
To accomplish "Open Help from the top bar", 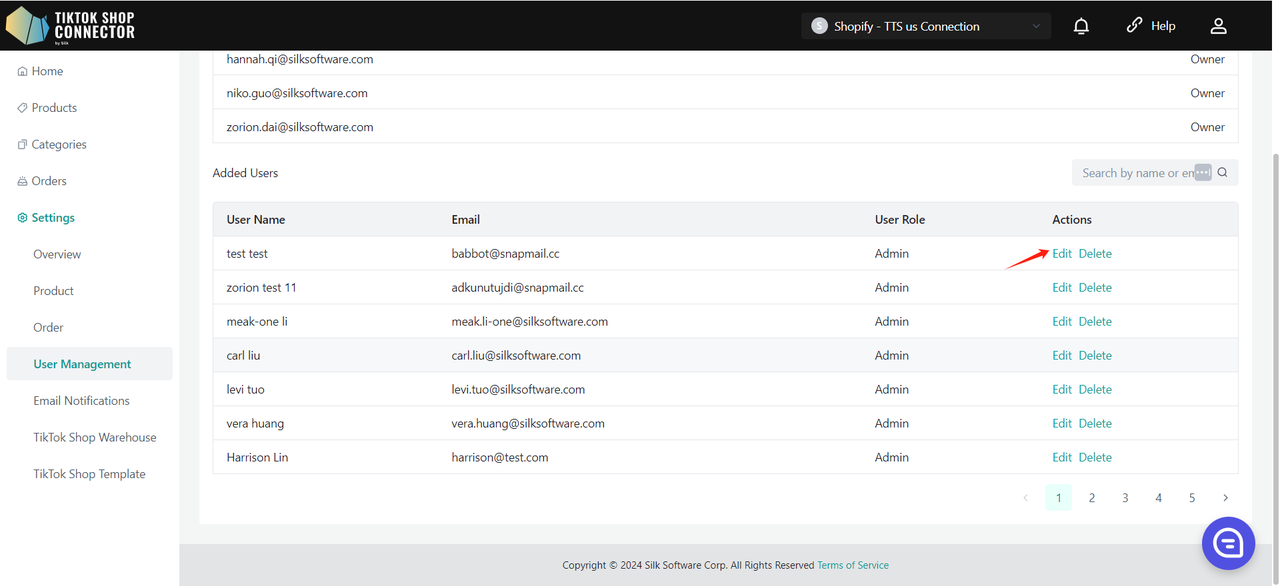I will (1150, 26).
